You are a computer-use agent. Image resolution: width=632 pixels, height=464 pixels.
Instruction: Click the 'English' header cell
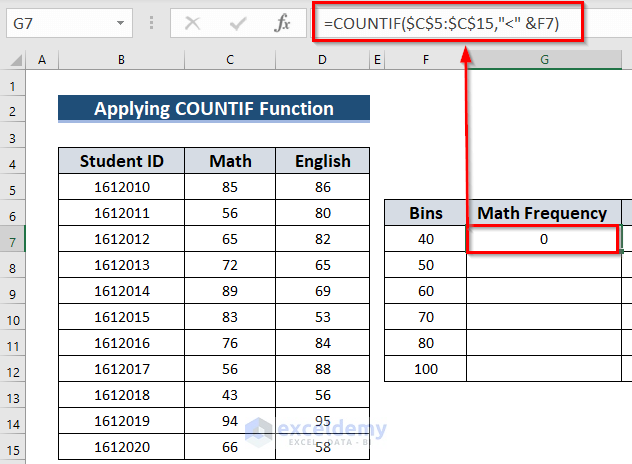tap(322, 161)
